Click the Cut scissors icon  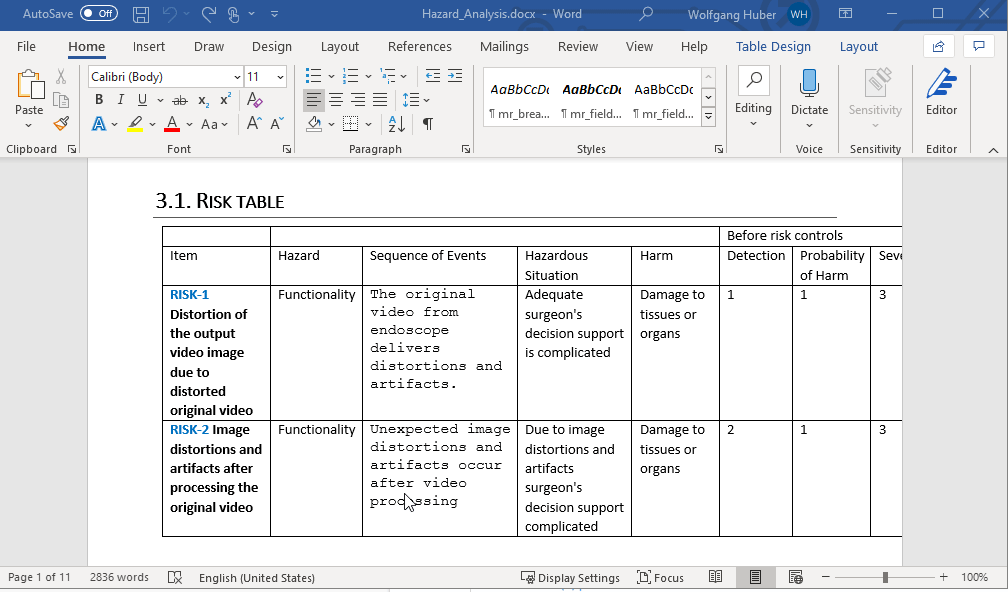tap(61, 77)
